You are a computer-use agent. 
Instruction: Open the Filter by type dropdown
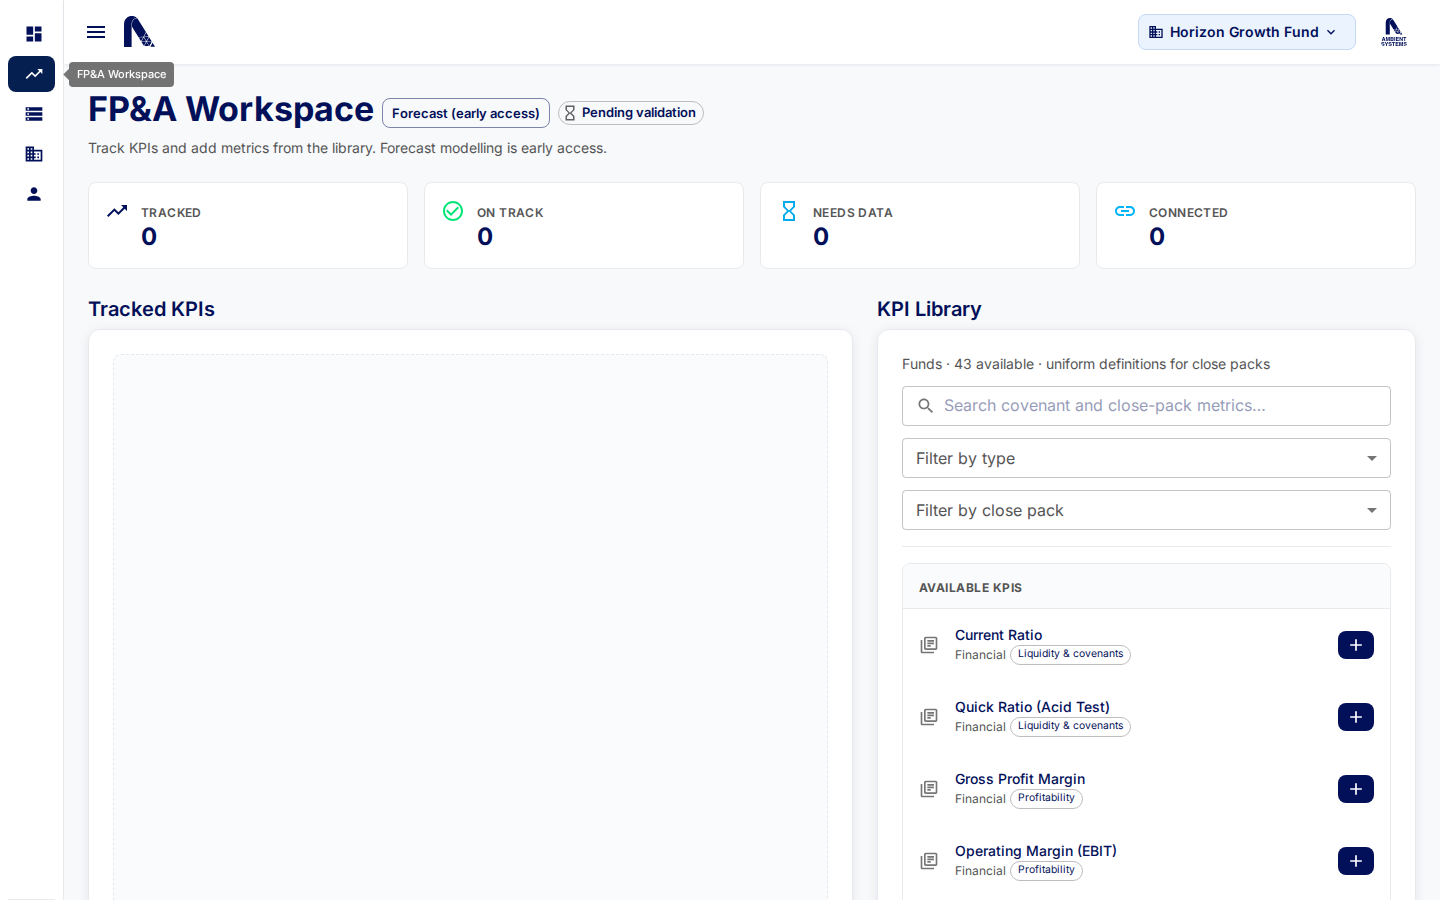click(1146, 458)
